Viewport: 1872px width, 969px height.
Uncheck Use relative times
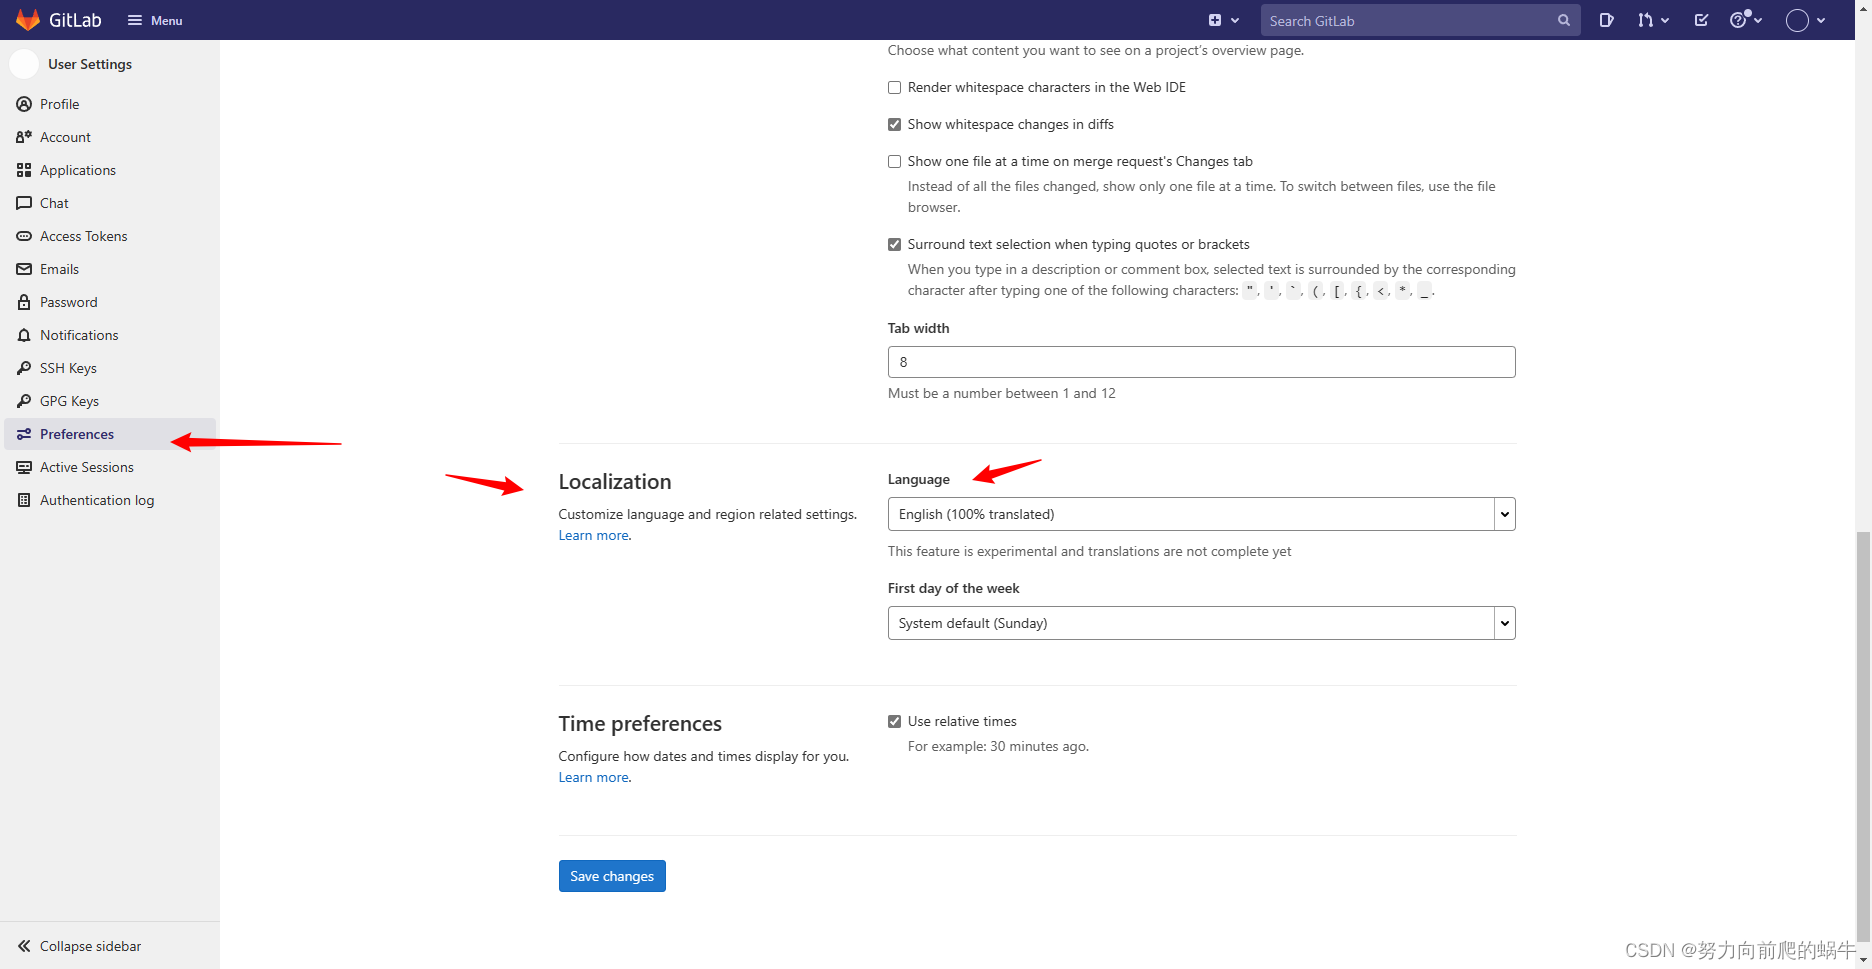pos(894,722)
